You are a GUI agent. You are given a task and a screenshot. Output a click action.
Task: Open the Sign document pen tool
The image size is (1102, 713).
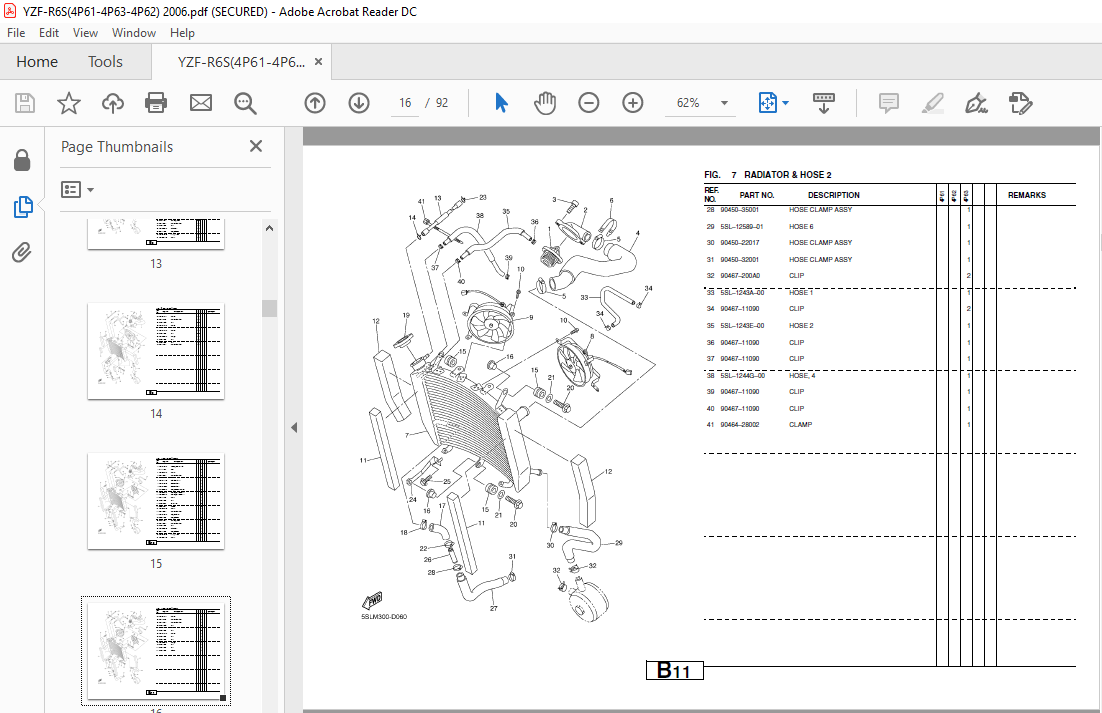976,103
